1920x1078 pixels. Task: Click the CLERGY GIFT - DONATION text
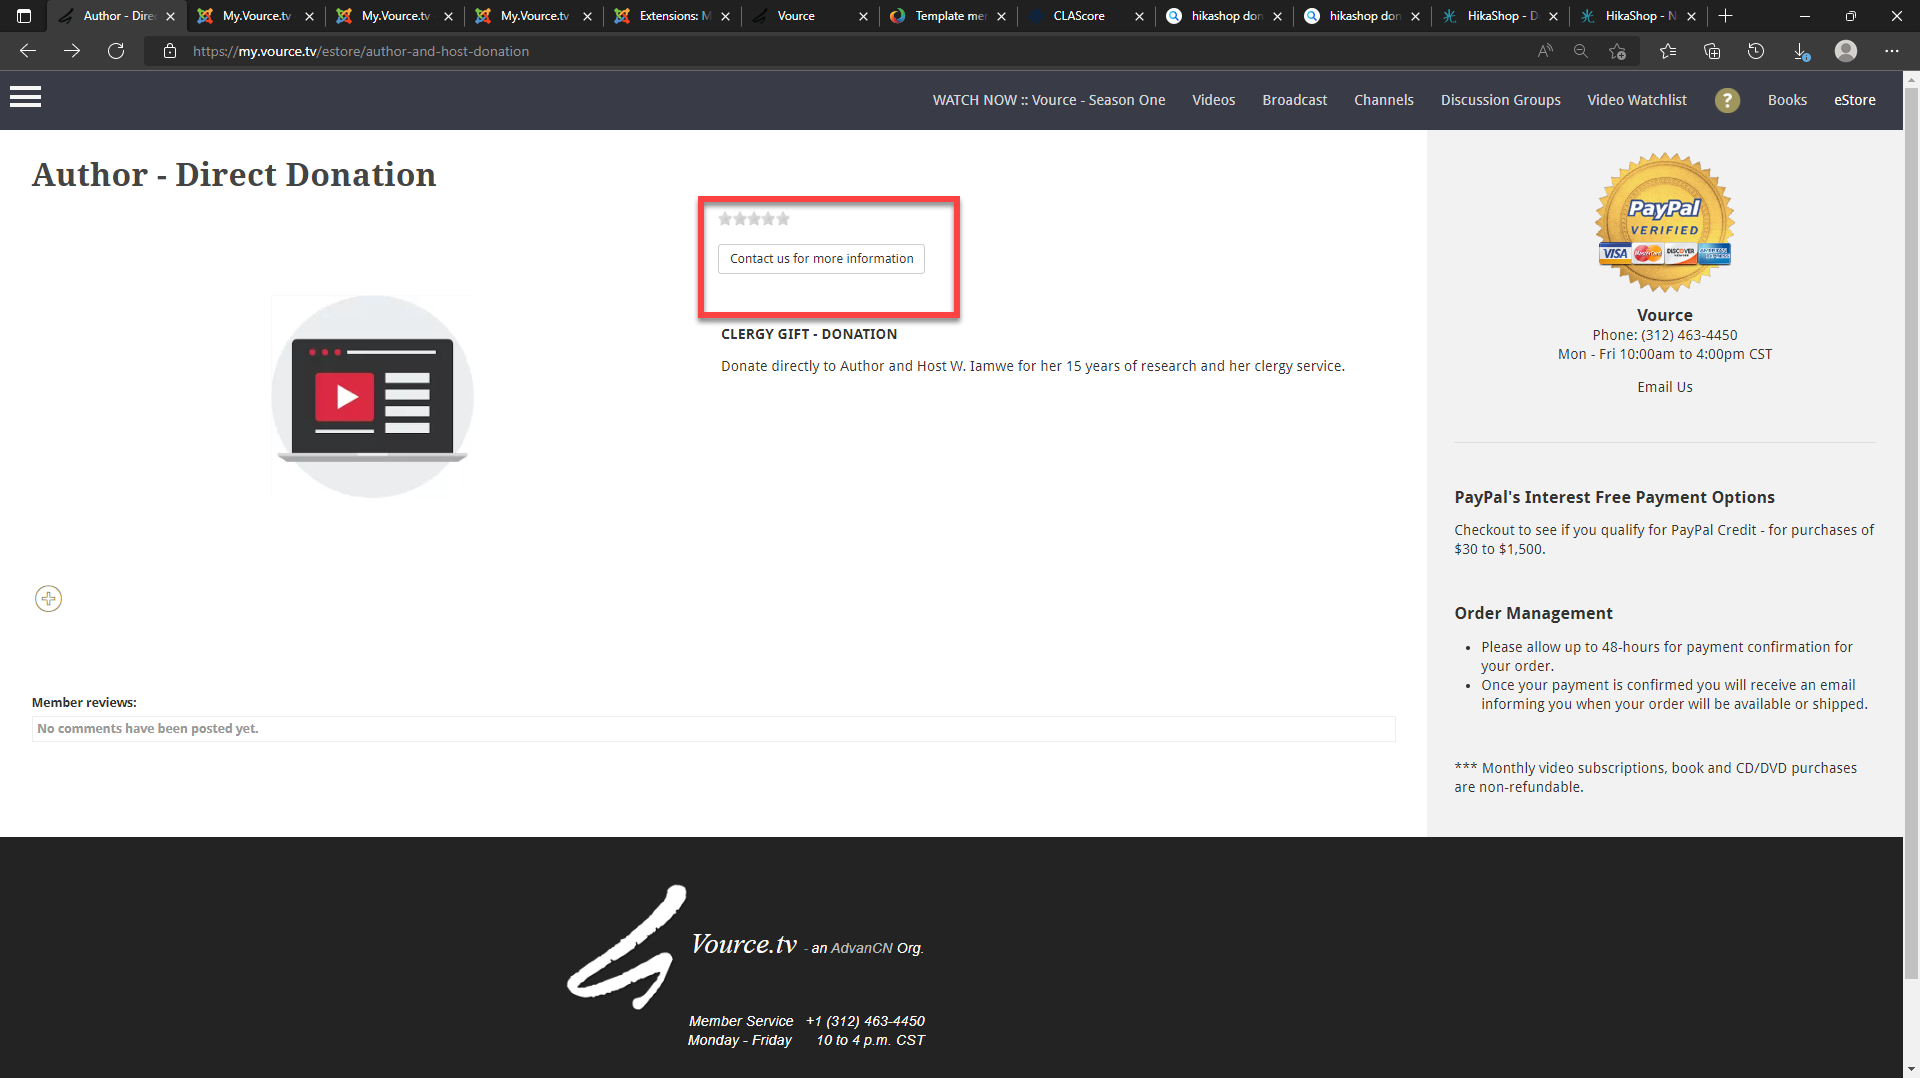[x=809, y=334]
